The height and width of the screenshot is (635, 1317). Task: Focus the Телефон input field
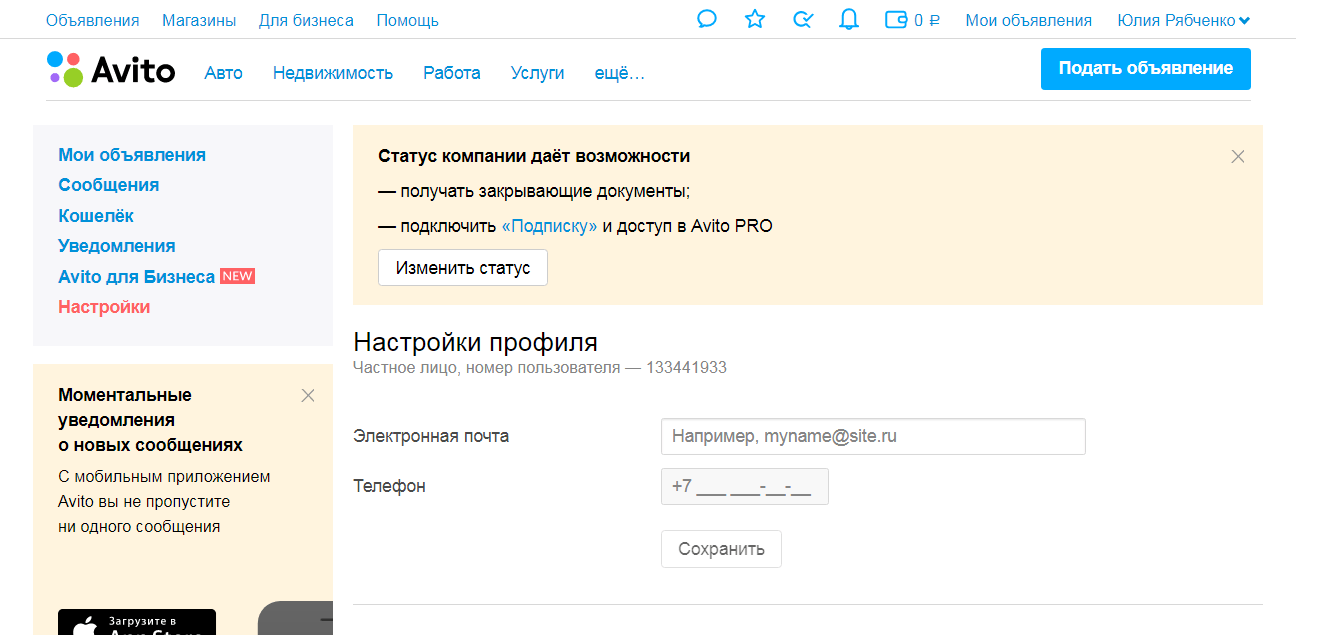coord(745,486)
